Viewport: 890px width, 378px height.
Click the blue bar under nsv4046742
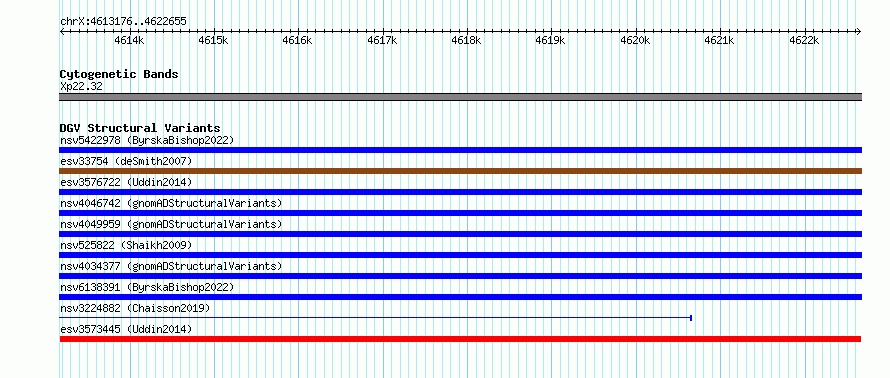coord(460,213)
